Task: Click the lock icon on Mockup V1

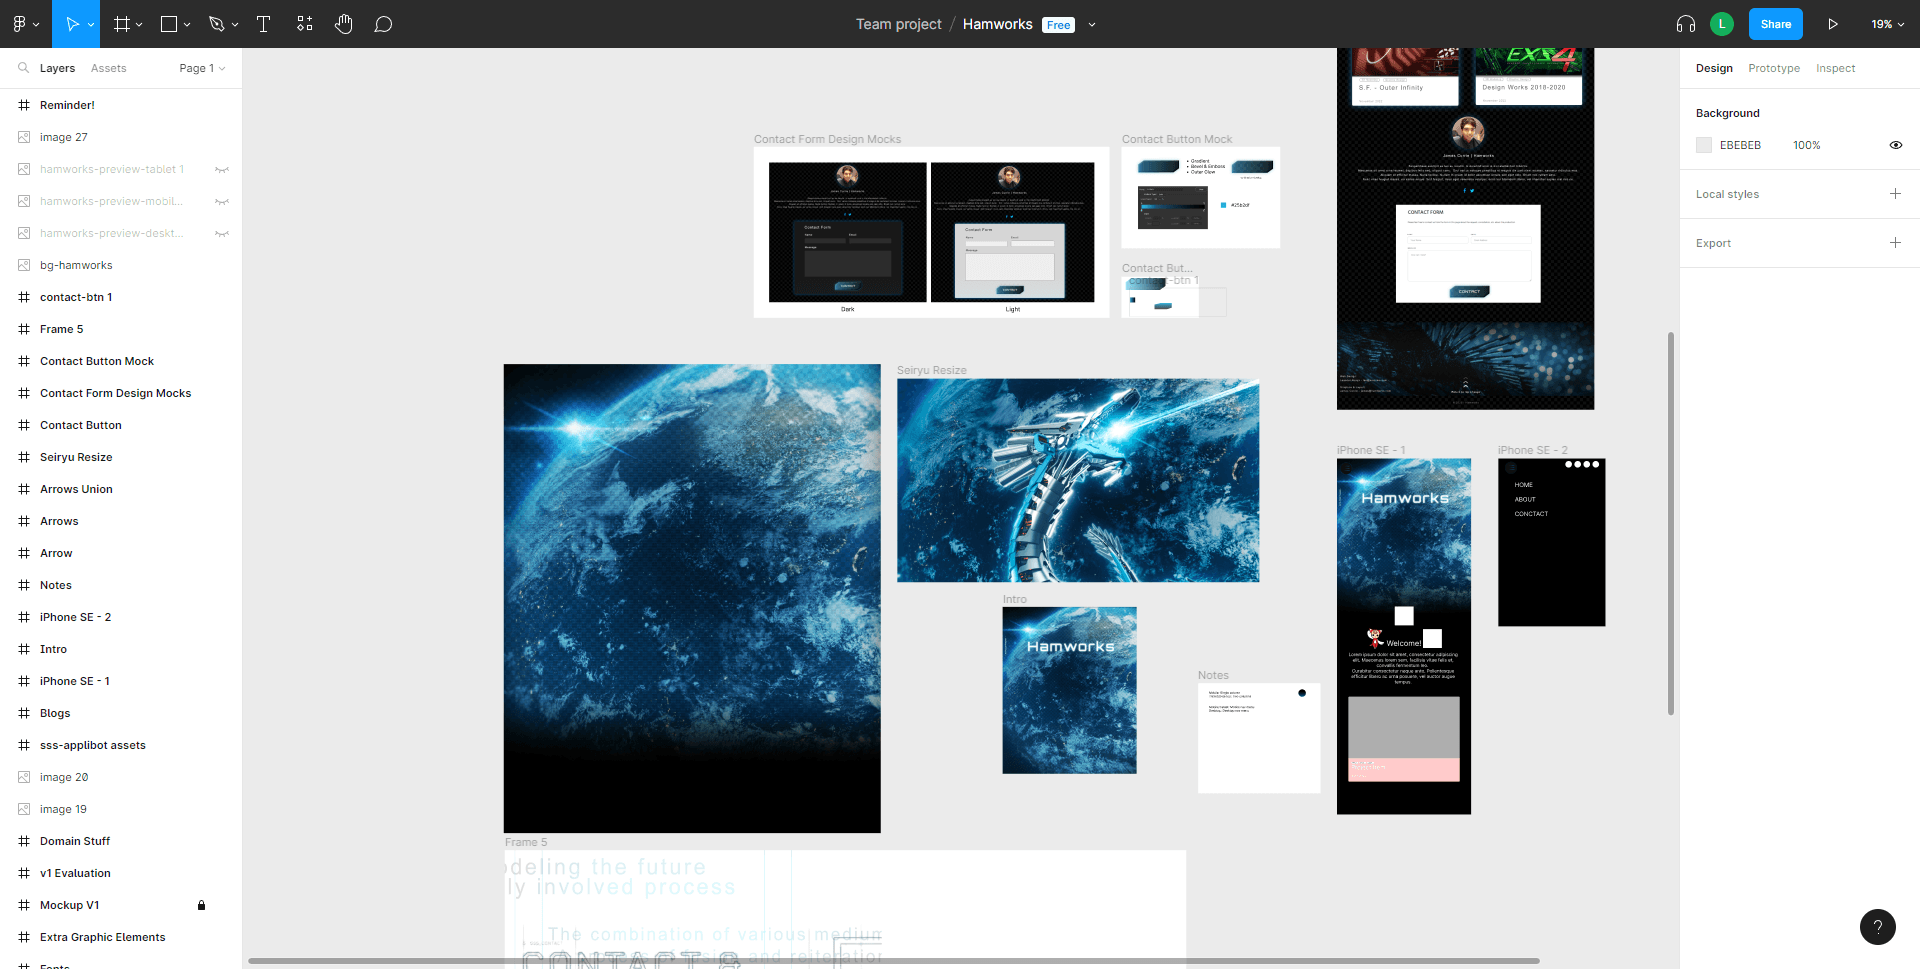Action: (201, 905)
